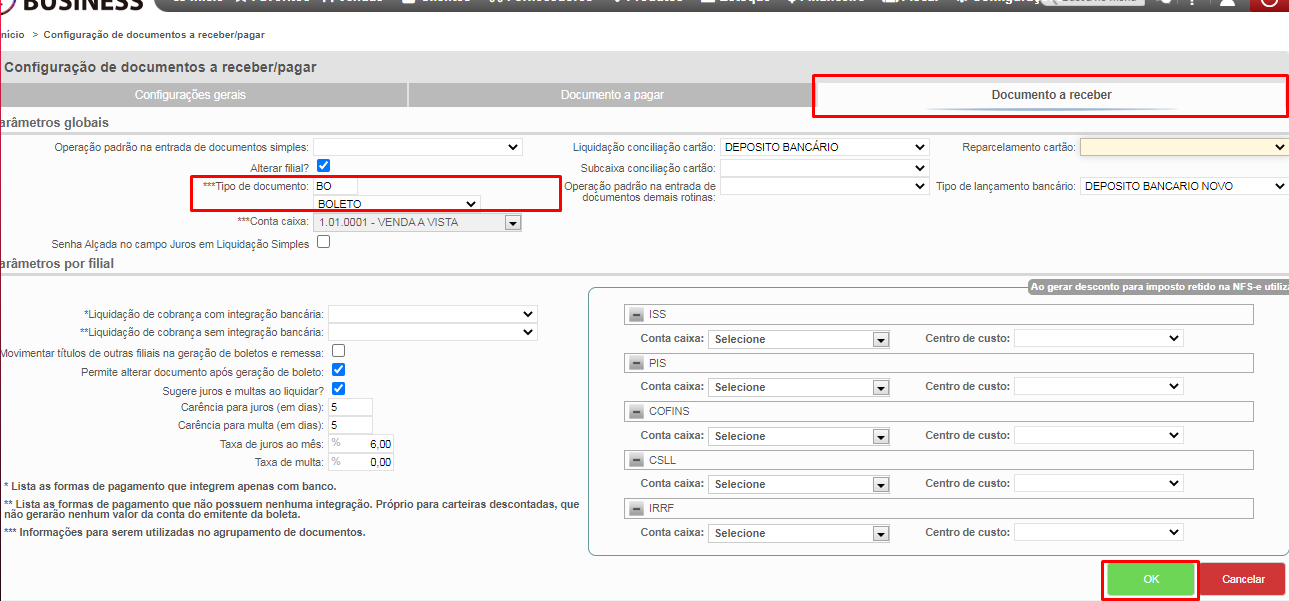Switch to the Documento a pagar tab
Screen dimensions: 1289x601
(612, 95)
